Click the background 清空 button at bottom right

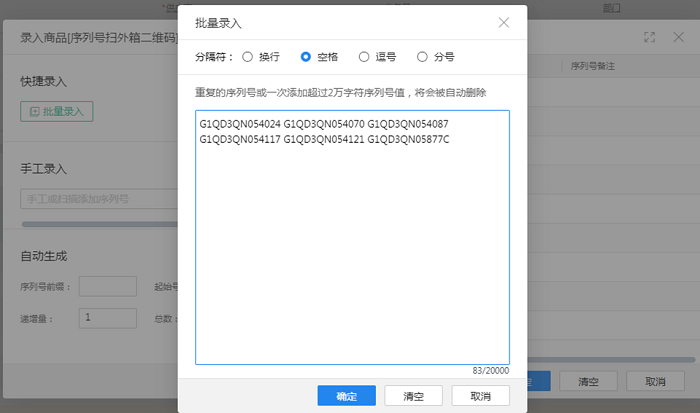point(587,381)
